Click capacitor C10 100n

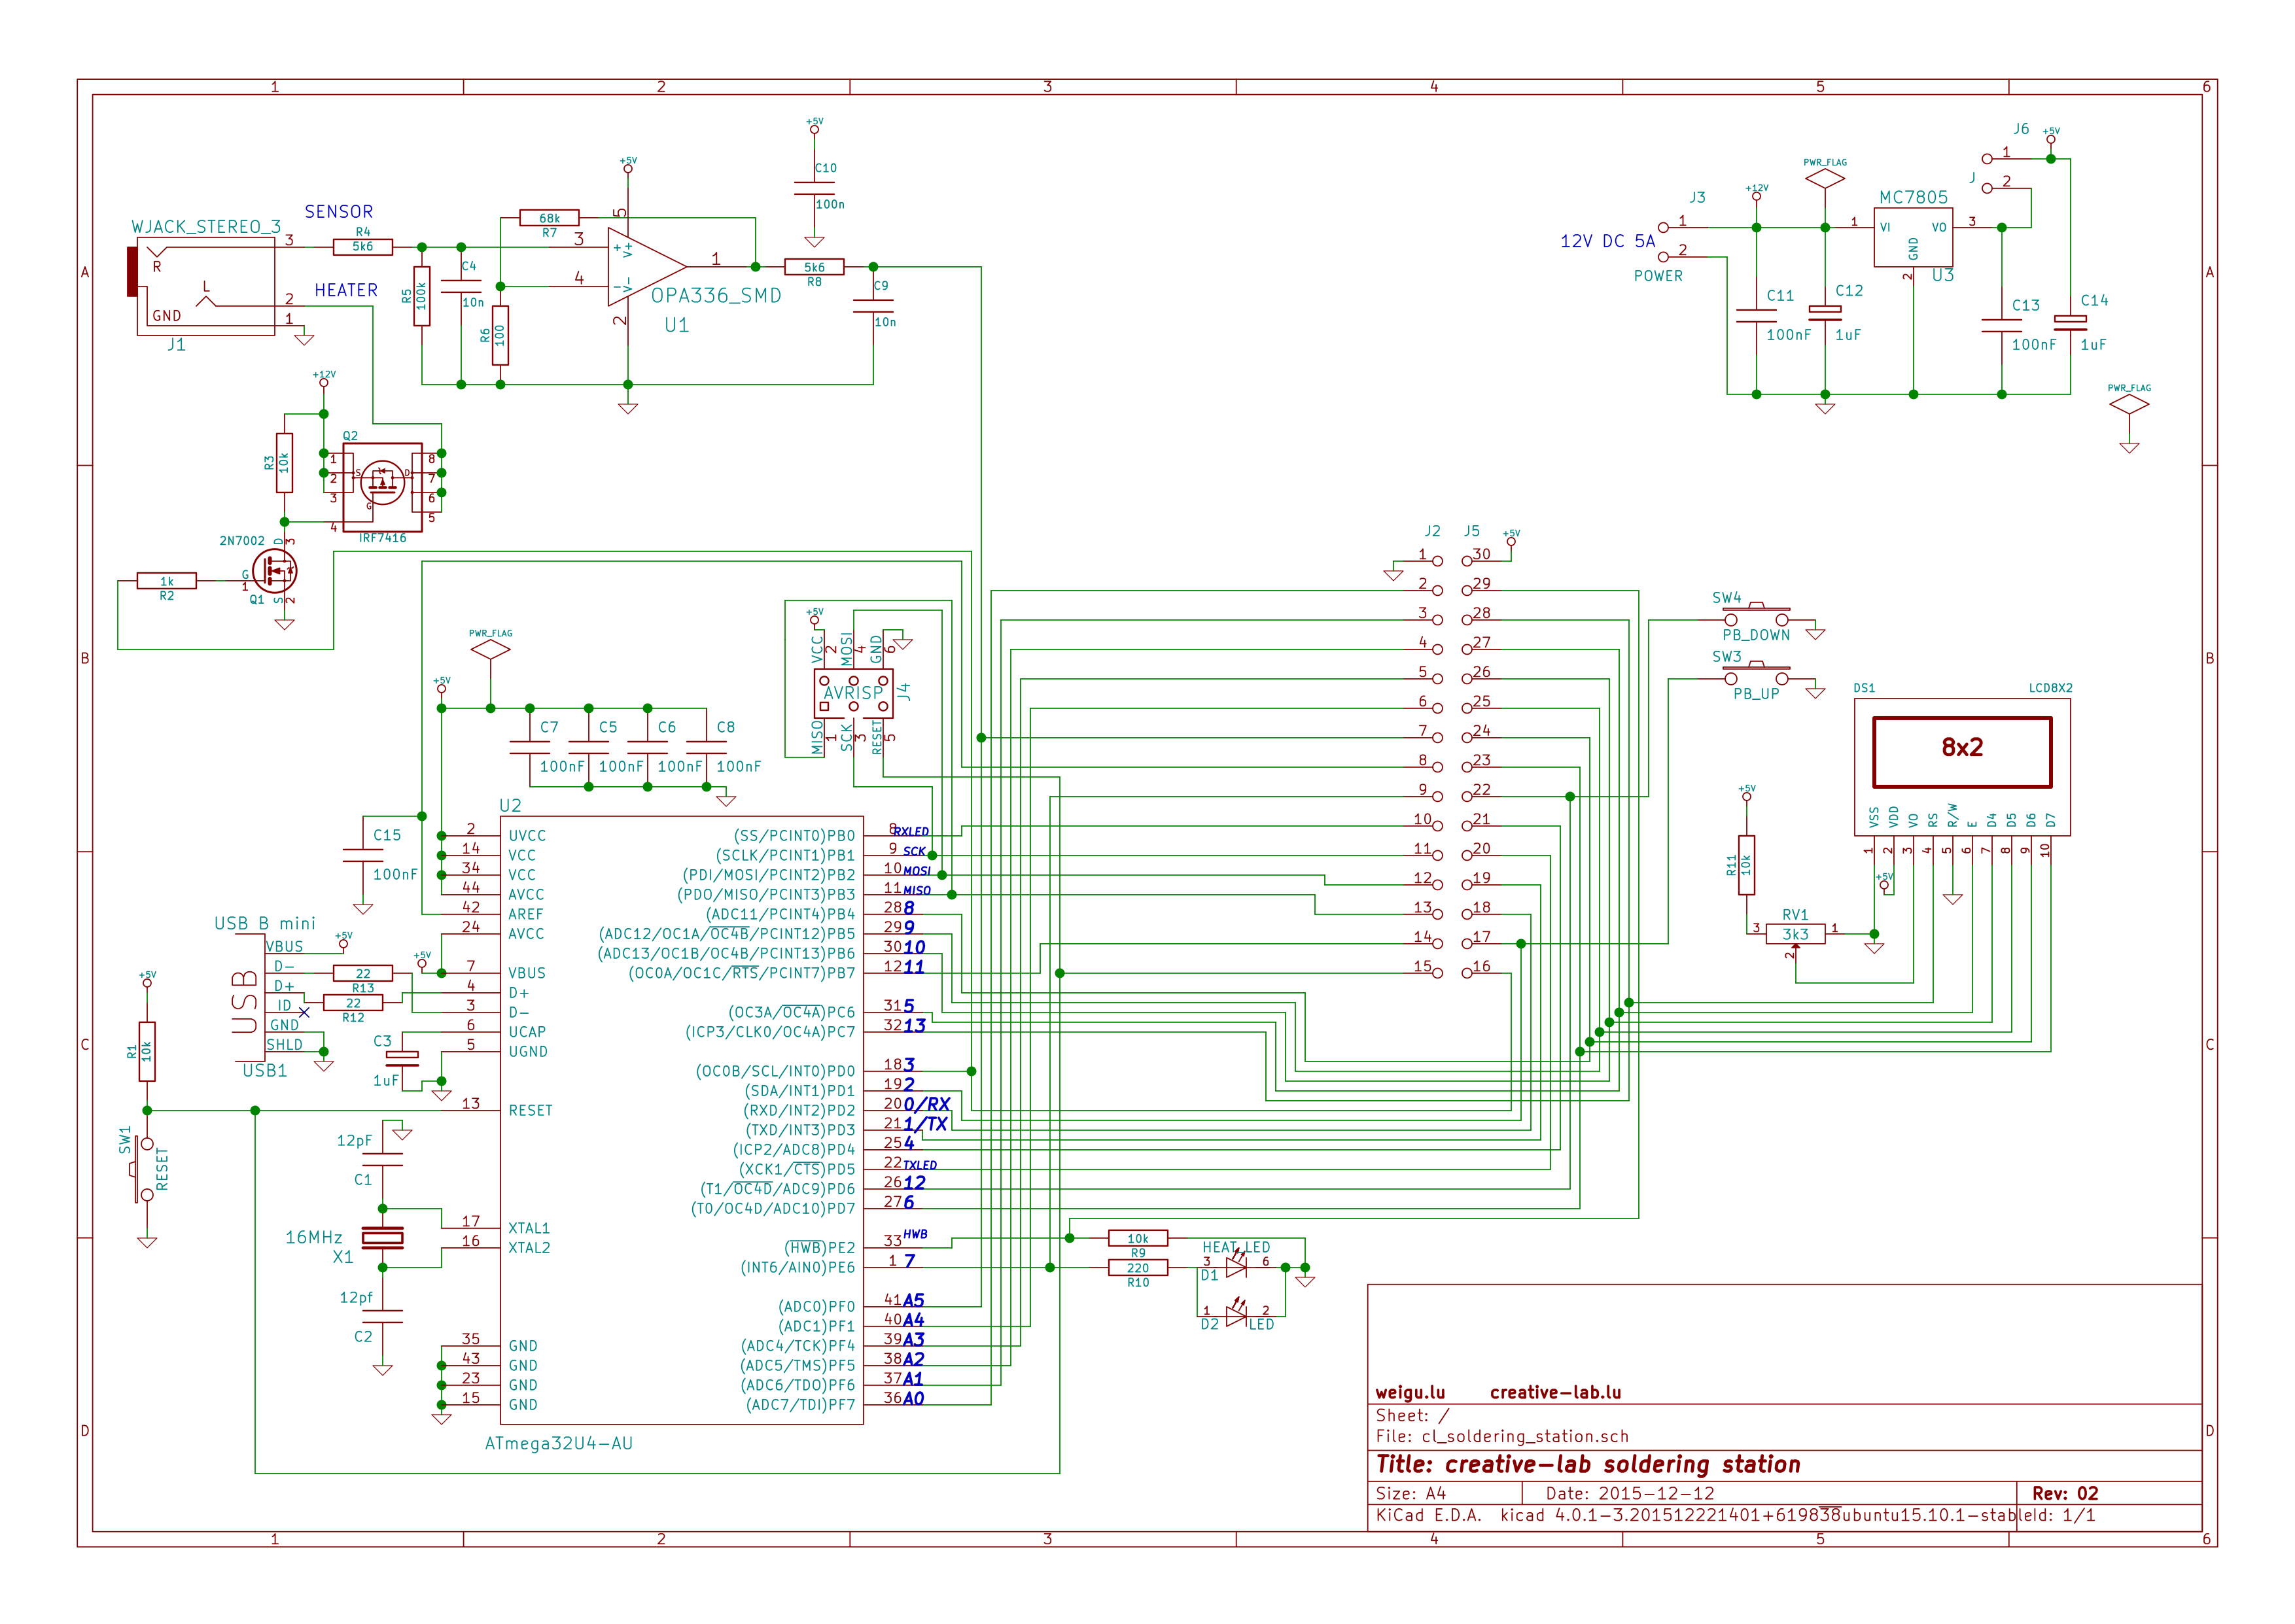click(x=814, y=188)
